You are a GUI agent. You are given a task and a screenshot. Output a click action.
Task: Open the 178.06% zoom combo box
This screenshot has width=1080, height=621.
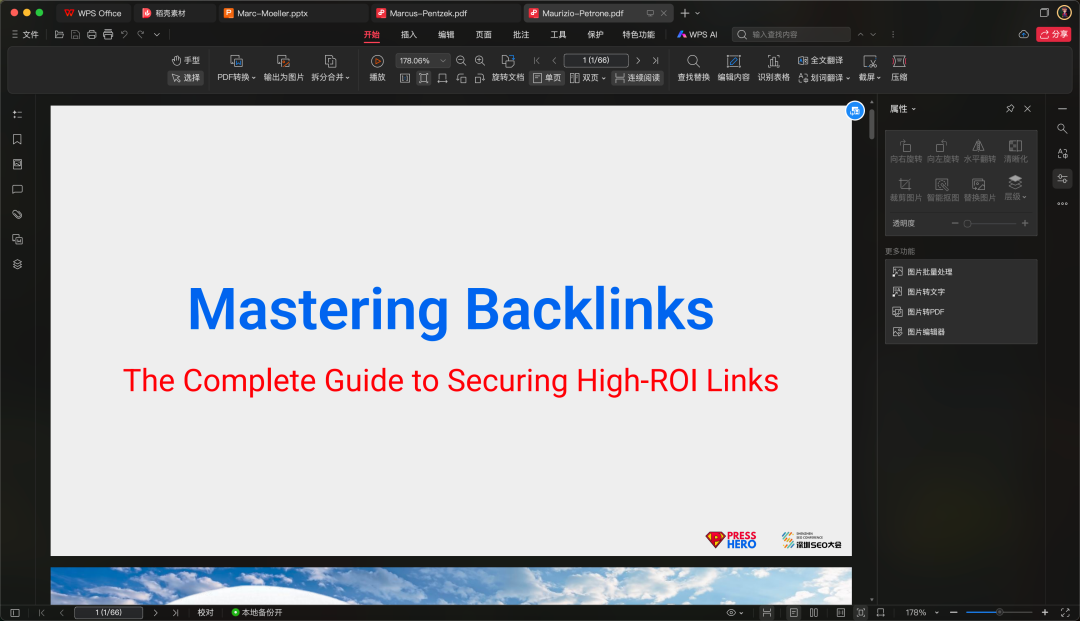point(422,61)
